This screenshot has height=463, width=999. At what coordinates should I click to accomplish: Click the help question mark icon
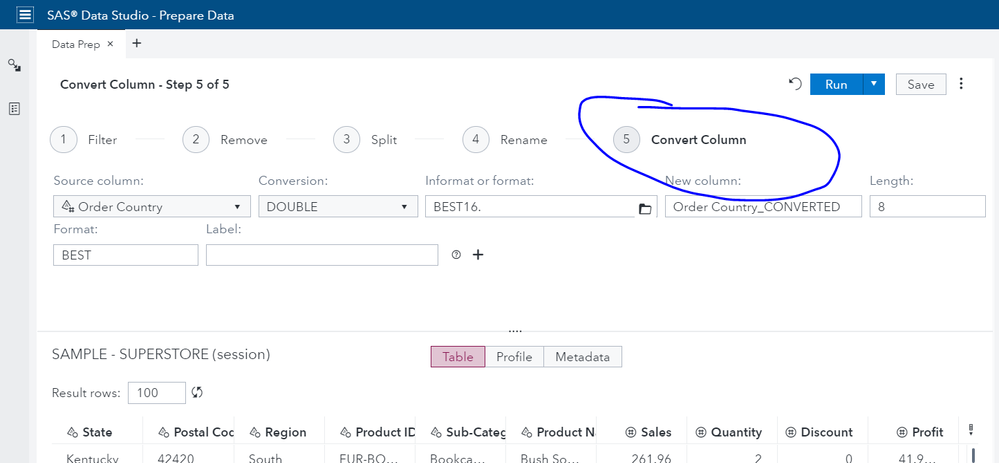pos(457,255)
